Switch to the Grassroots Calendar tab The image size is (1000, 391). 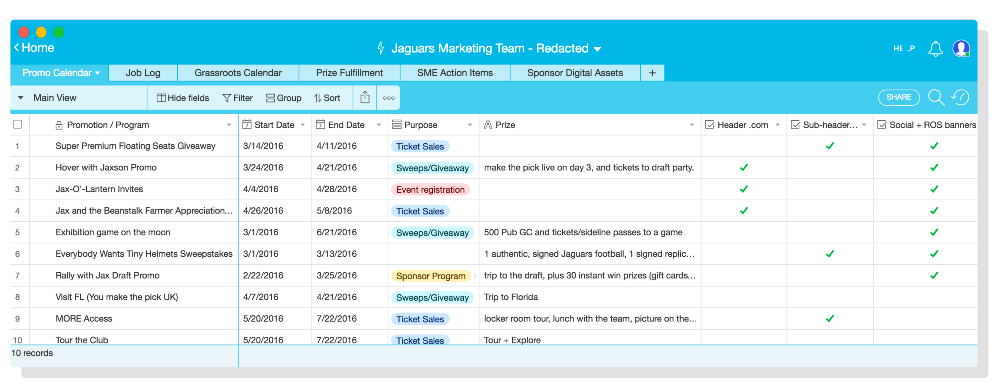pyautogui.click(x=238, y=73)
